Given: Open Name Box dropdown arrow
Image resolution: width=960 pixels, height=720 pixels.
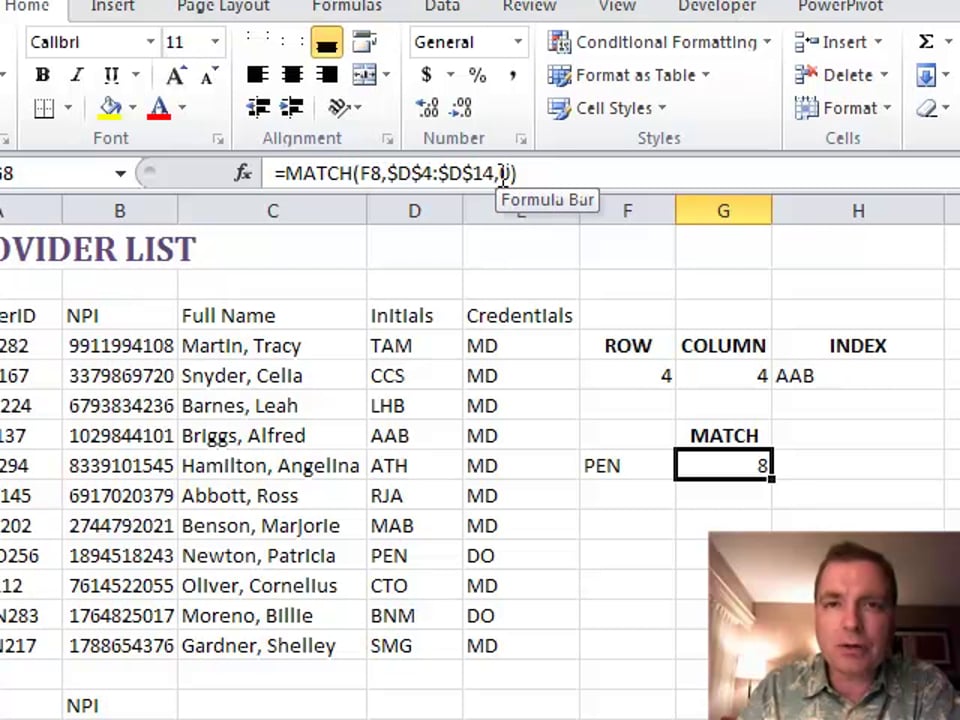Looking at the screenshot, I should click(120, 174).
